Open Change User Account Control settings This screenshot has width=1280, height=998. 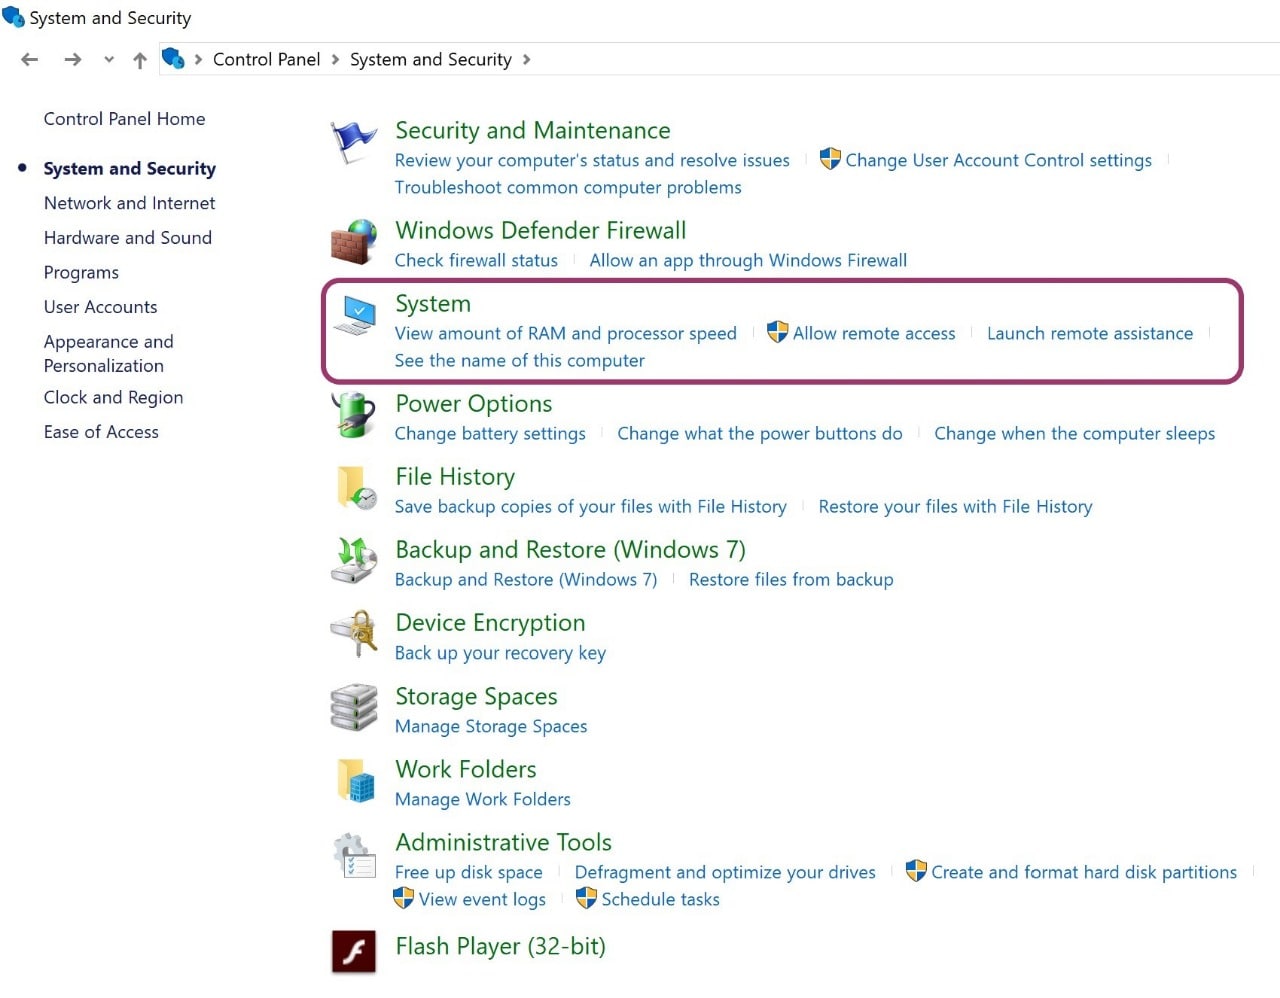click(998, 161)
